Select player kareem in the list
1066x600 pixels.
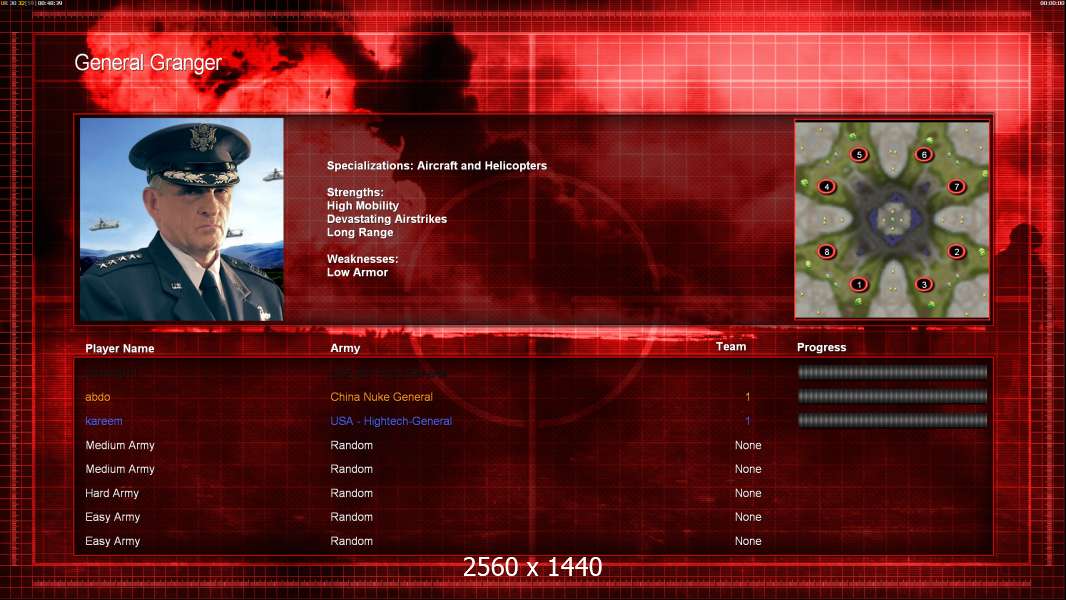coord(104,421)
